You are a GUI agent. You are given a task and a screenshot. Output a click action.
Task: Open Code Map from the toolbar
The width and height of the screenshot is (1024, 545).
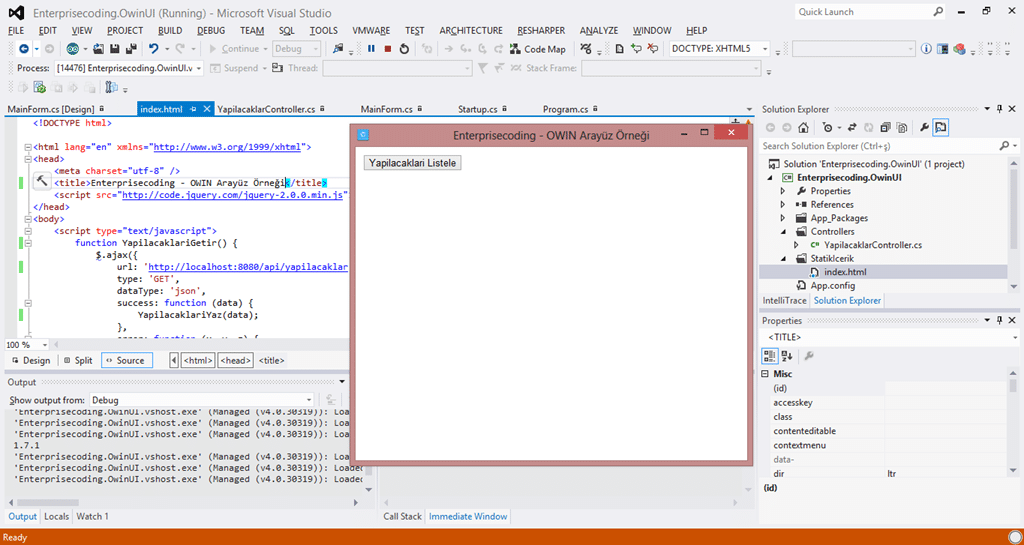537,49
